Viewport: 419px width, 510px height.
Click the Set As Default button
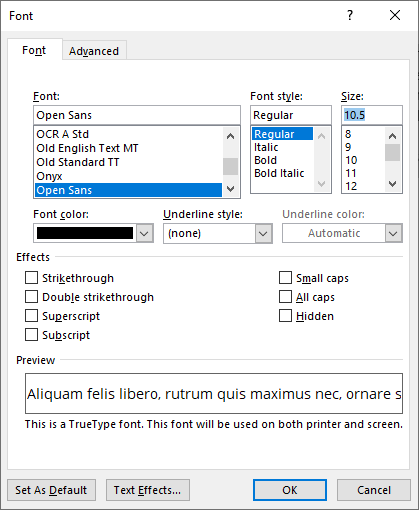tap(51, 490)
